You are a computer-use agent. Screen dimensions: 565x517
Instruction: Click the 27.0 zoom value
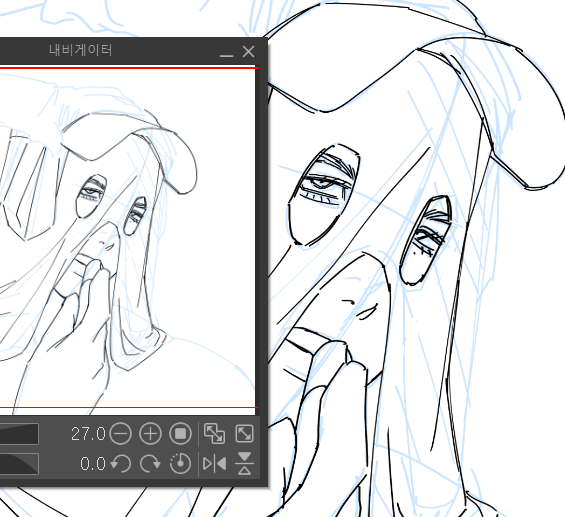[88, 434]
